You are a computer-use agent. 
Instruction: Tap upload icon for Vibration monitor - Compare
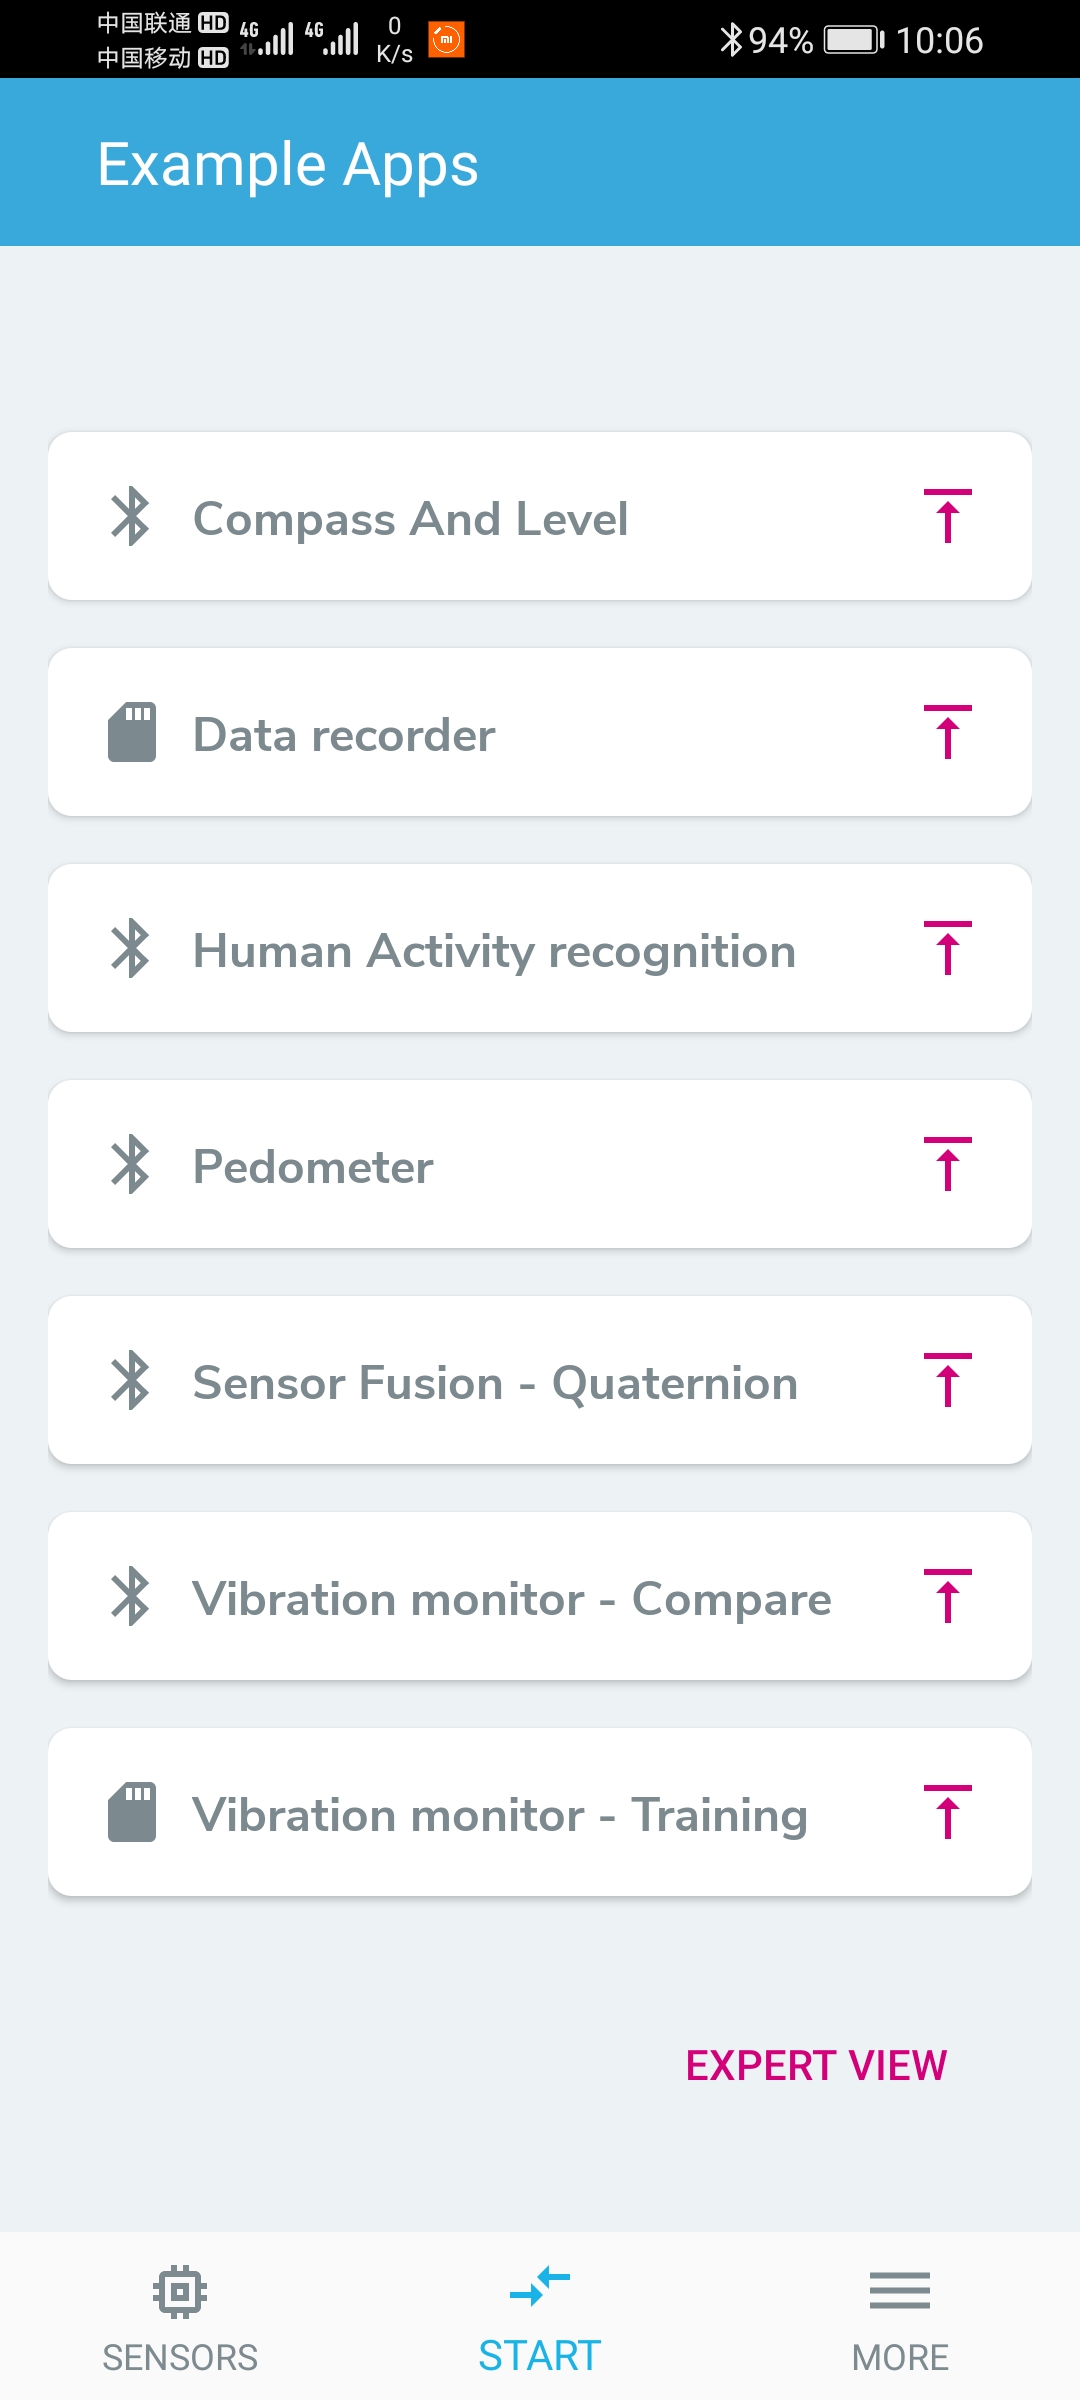tap(947, 1596)
